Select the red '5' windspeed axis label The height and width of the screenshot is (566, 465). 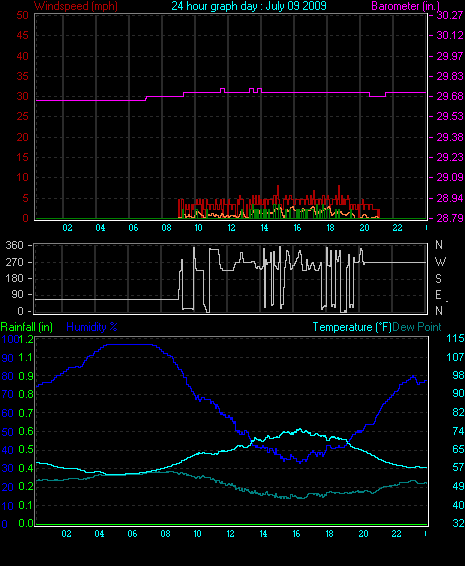click(x=25, y=198)
